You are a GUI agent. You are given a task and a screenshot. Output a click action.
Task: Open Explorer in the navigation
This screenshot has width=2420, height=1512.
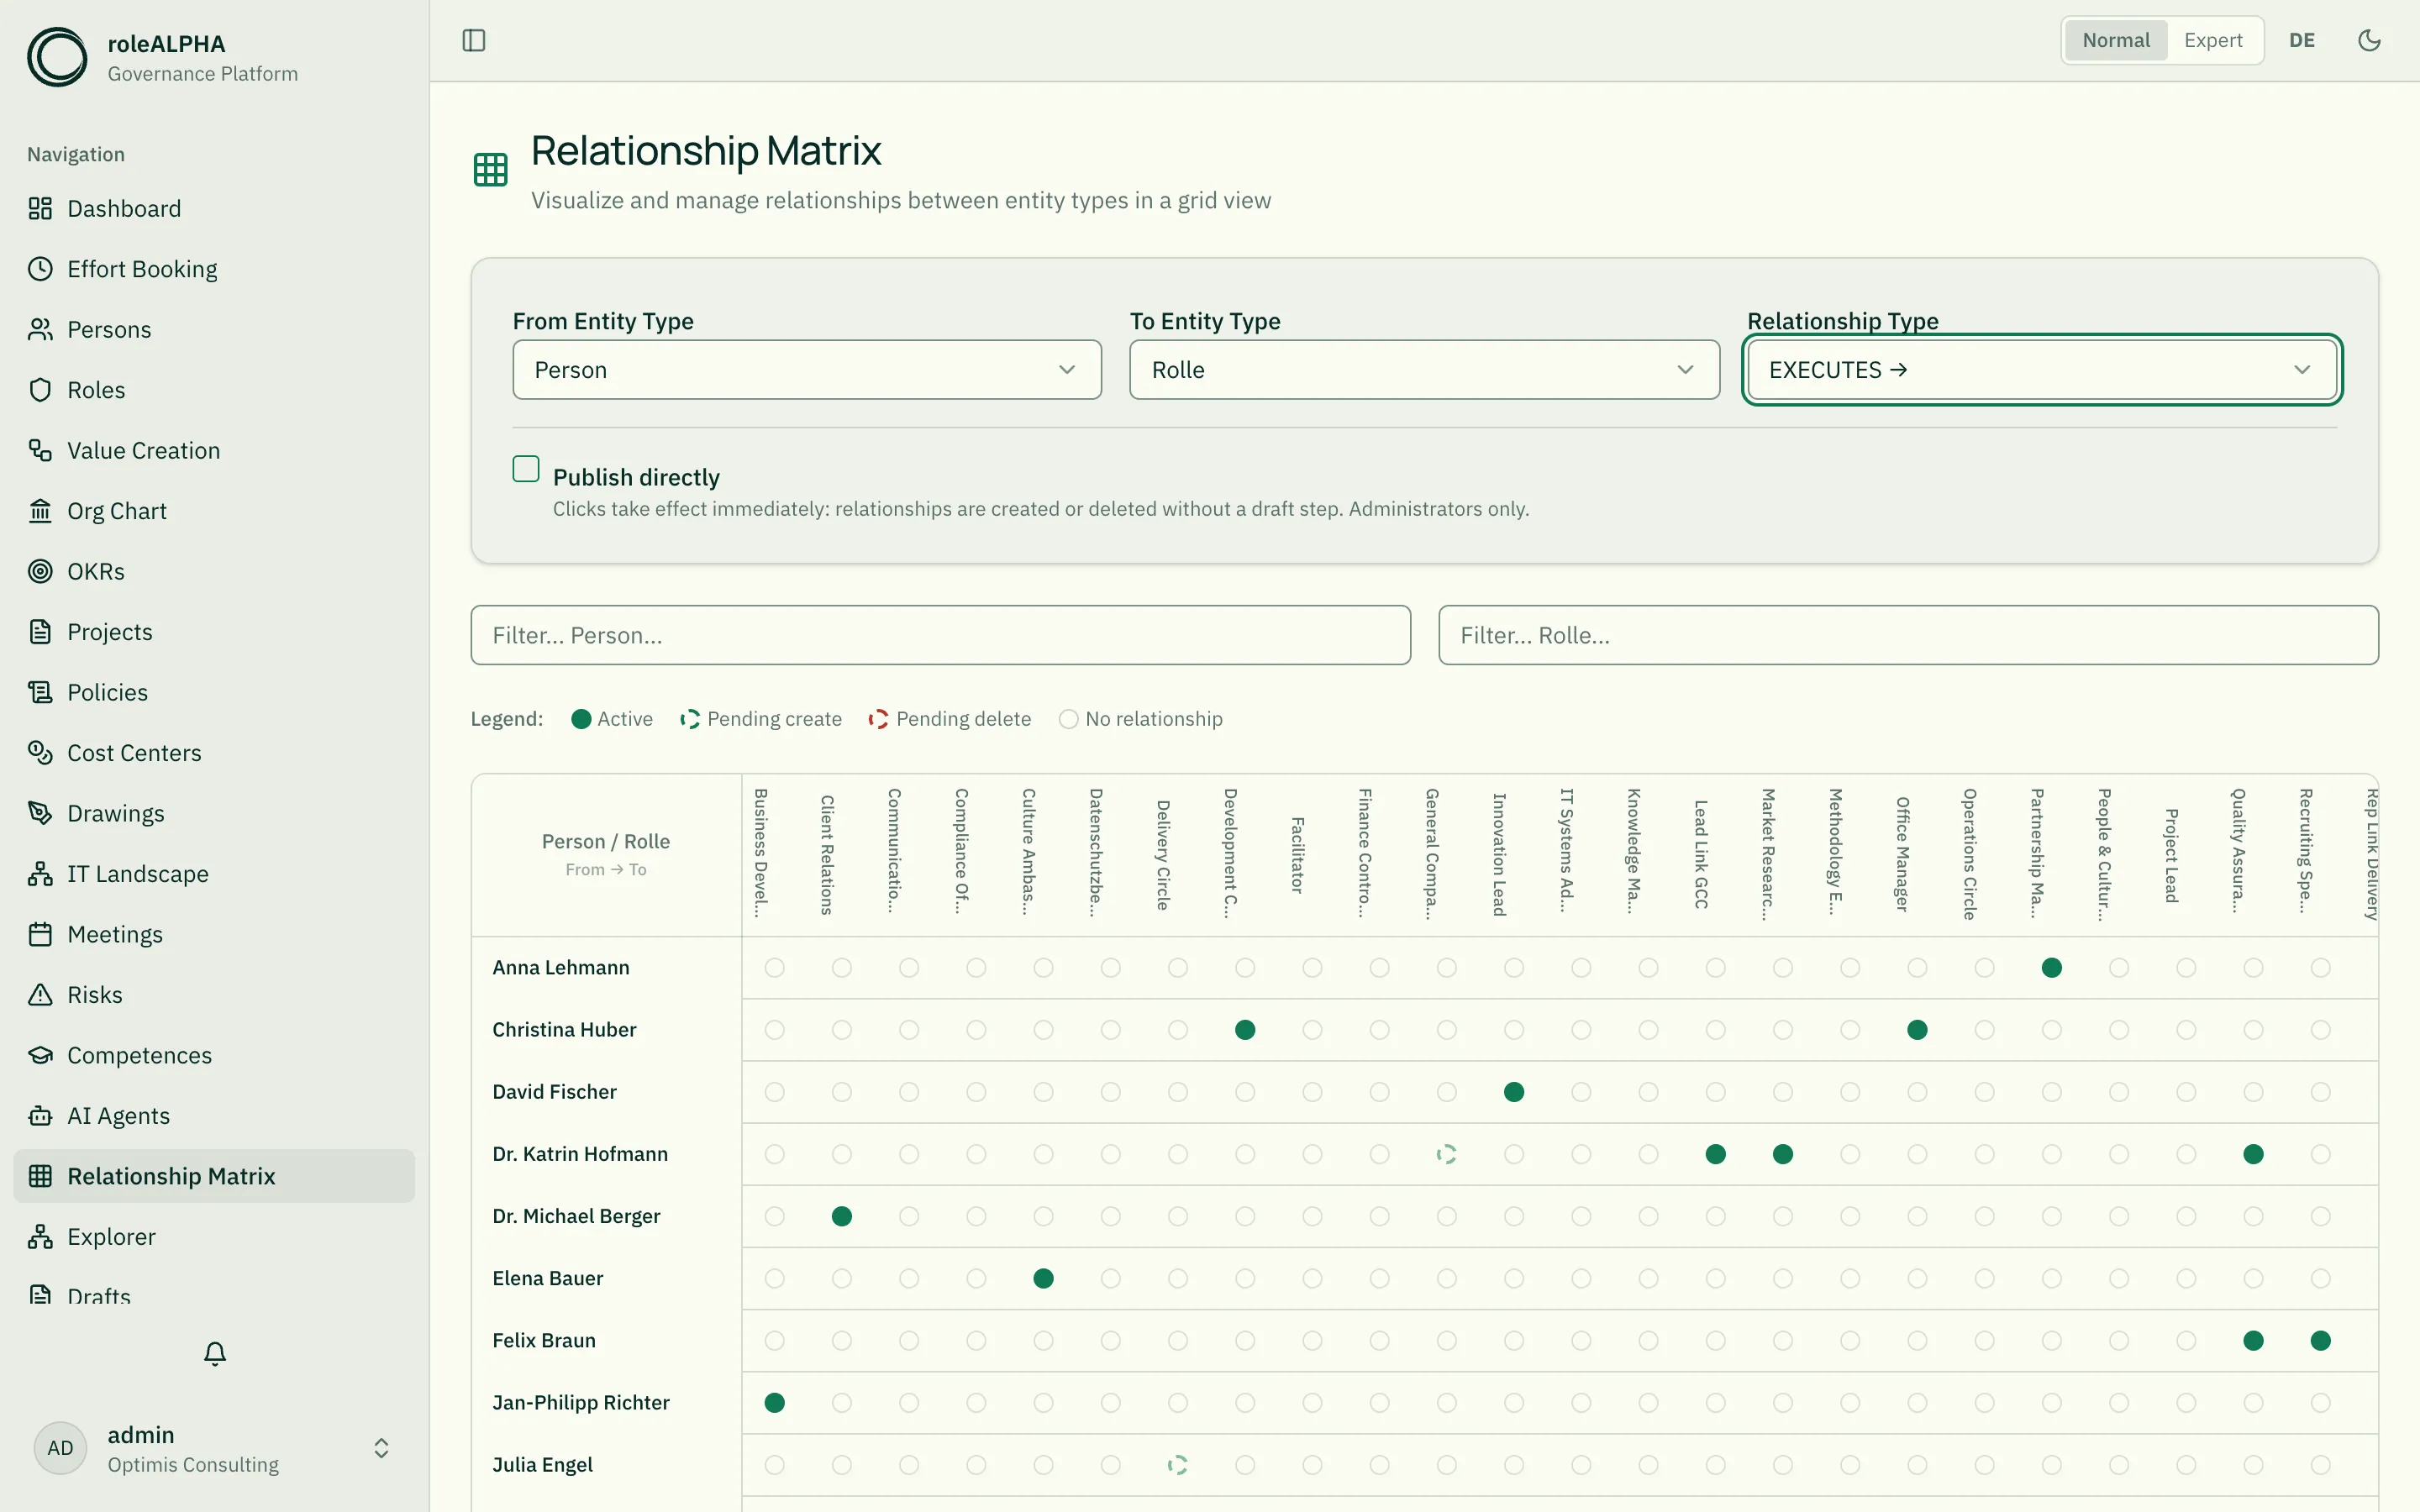(x=214, y=1237)
